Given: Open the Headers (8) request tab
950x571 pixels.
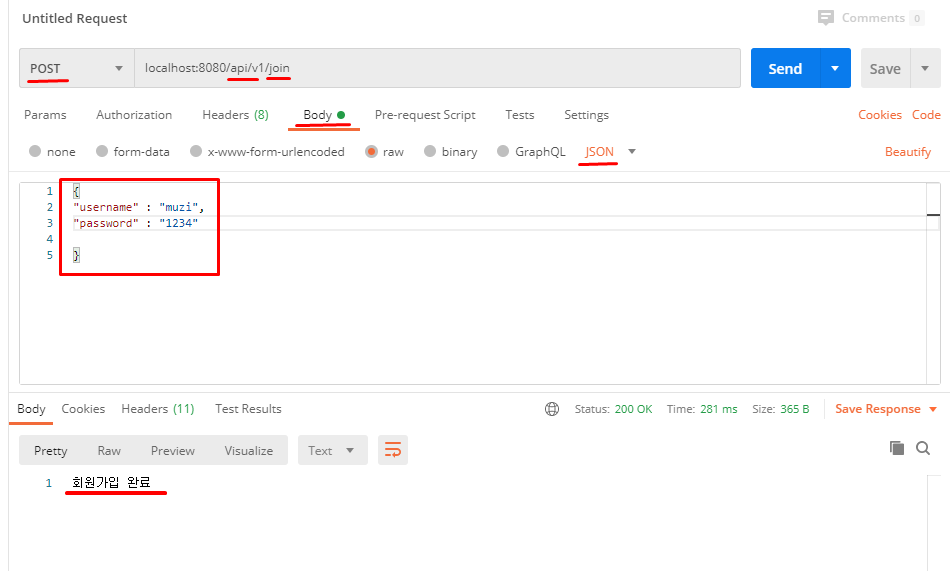Looking at the screenshot, I should point(235,115).
